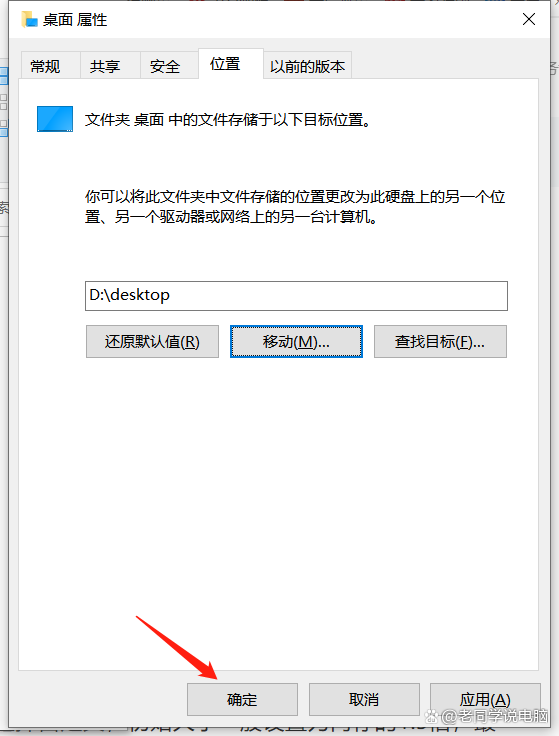The width and height of the screenshot is (559, 736).
Task: Open 查找目标(F)... to locate the folder
Action: [440, 342]
